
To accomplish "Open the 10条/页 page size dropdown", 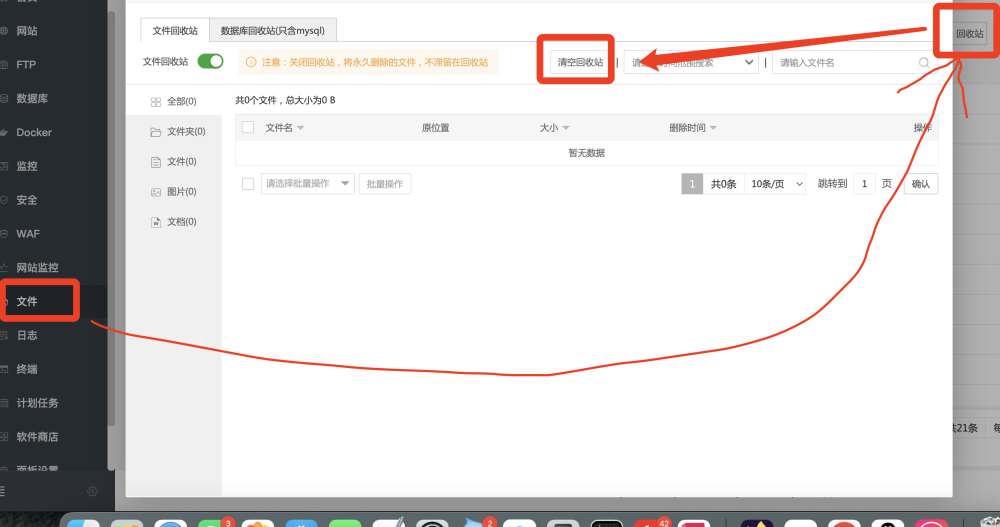I will tap(776, 184).
